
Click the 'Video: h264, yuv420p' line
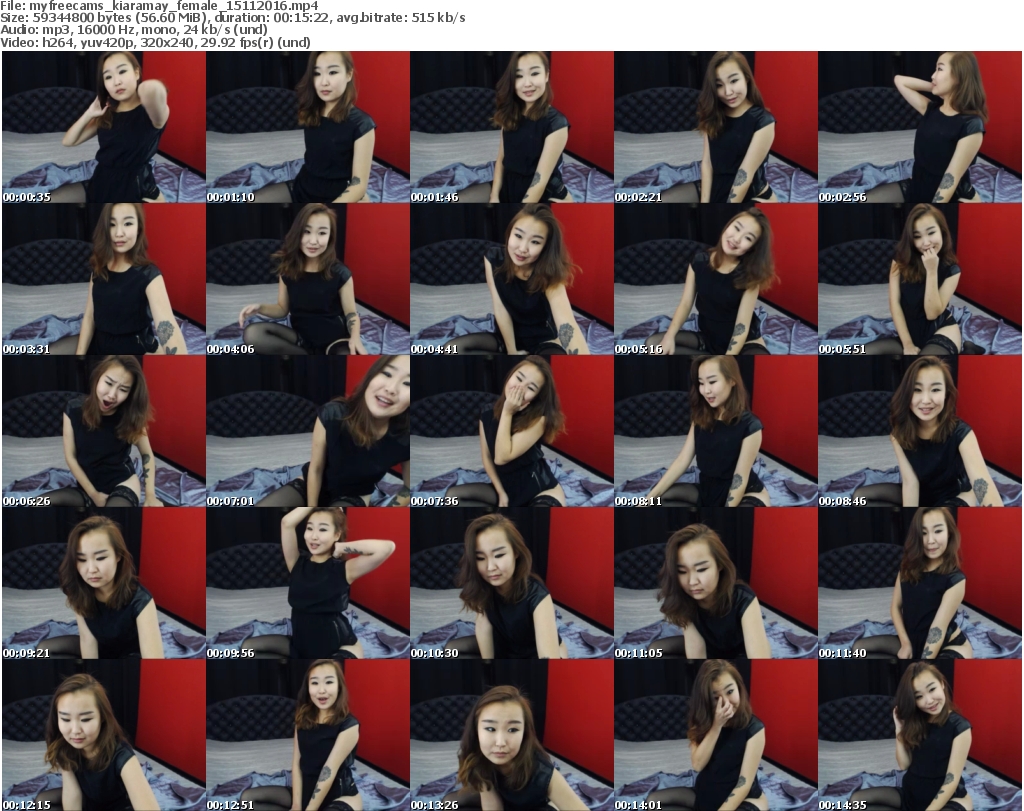tap(155, 42)
